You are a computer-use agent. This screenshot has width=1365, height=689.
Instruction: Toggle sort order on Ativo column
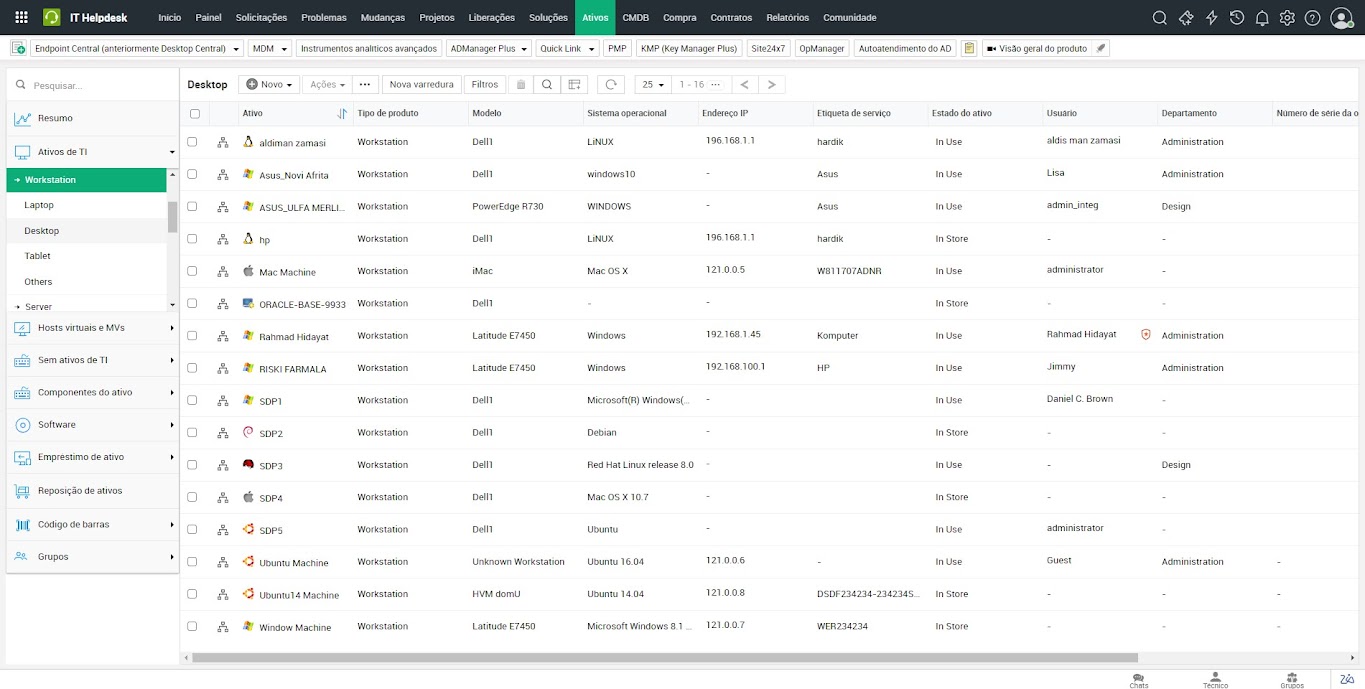tap(342, 114)
